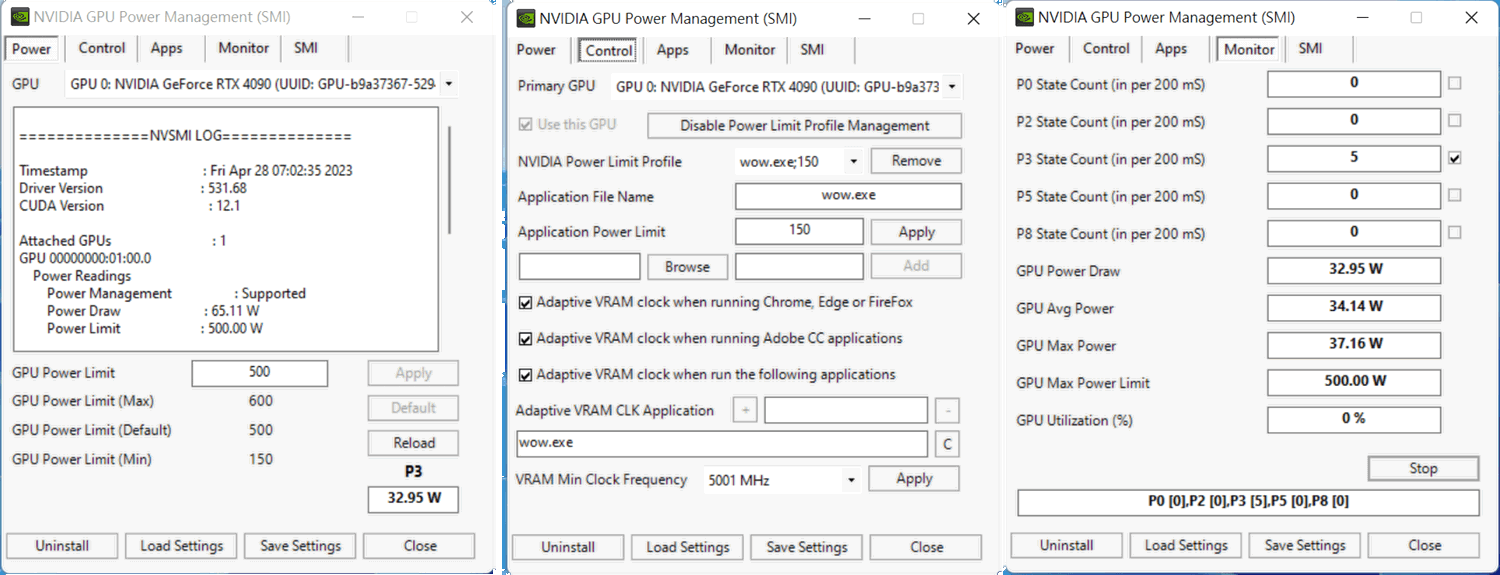Image resolution: width=1500 pixels, height=575 pixels.
Task: Expand the NVIDIA Power Limit Profile dropdown
Action: 853,161
